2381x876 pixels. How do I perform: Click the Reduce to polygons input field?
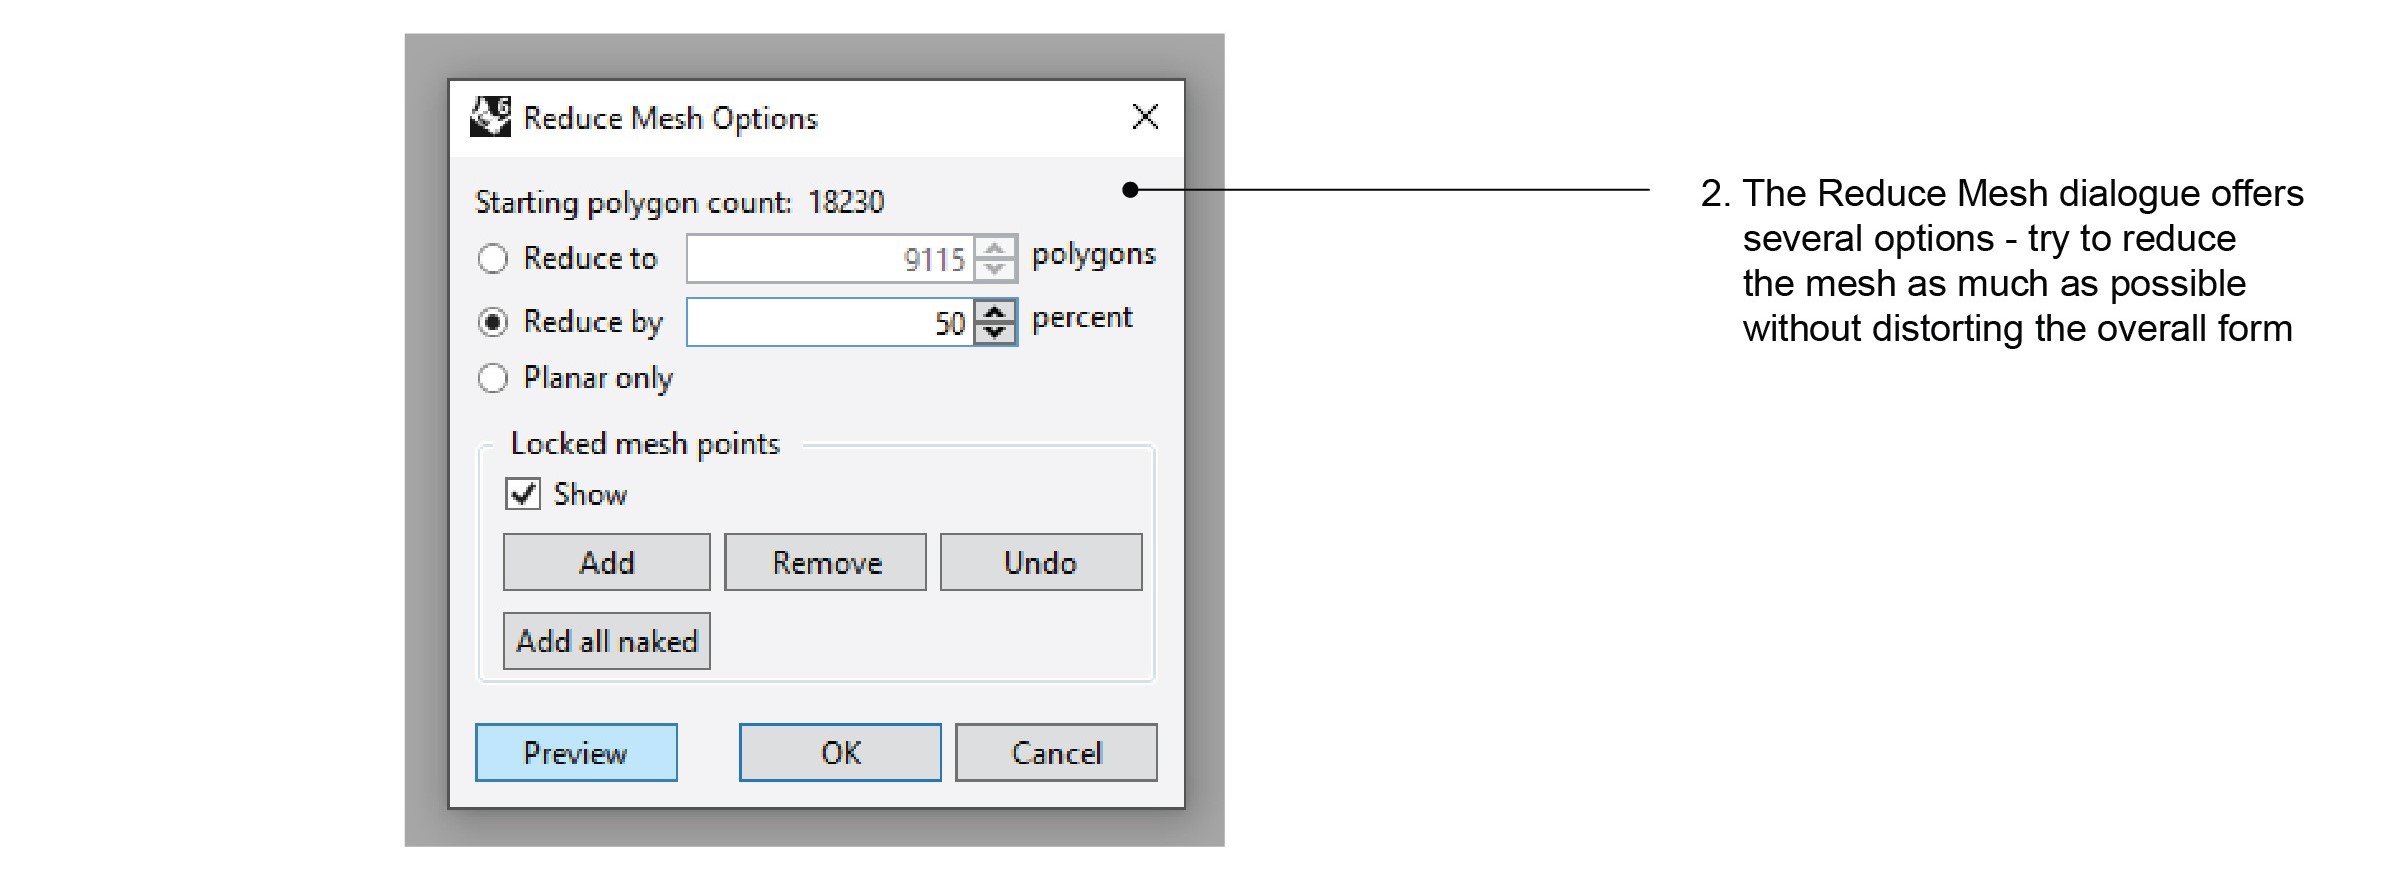828,259
